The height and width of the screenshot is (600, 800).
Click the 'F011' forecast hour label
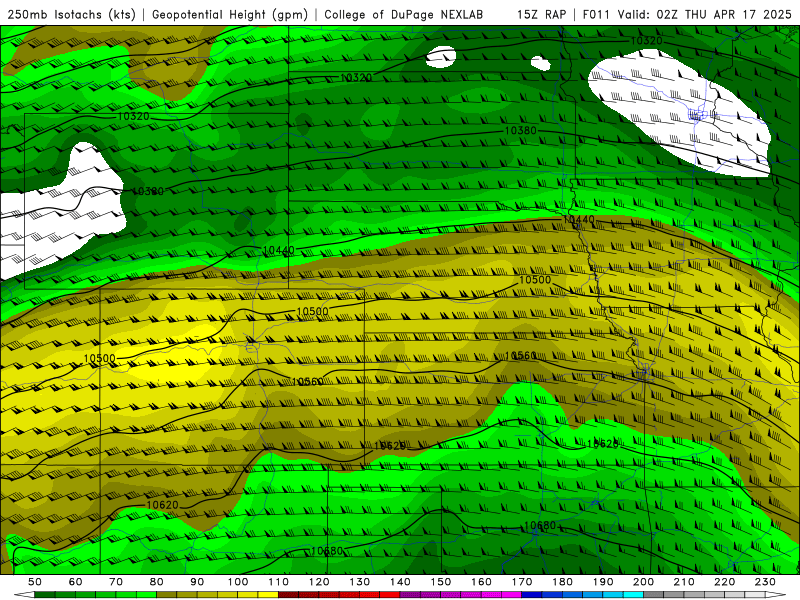[596, 14]
